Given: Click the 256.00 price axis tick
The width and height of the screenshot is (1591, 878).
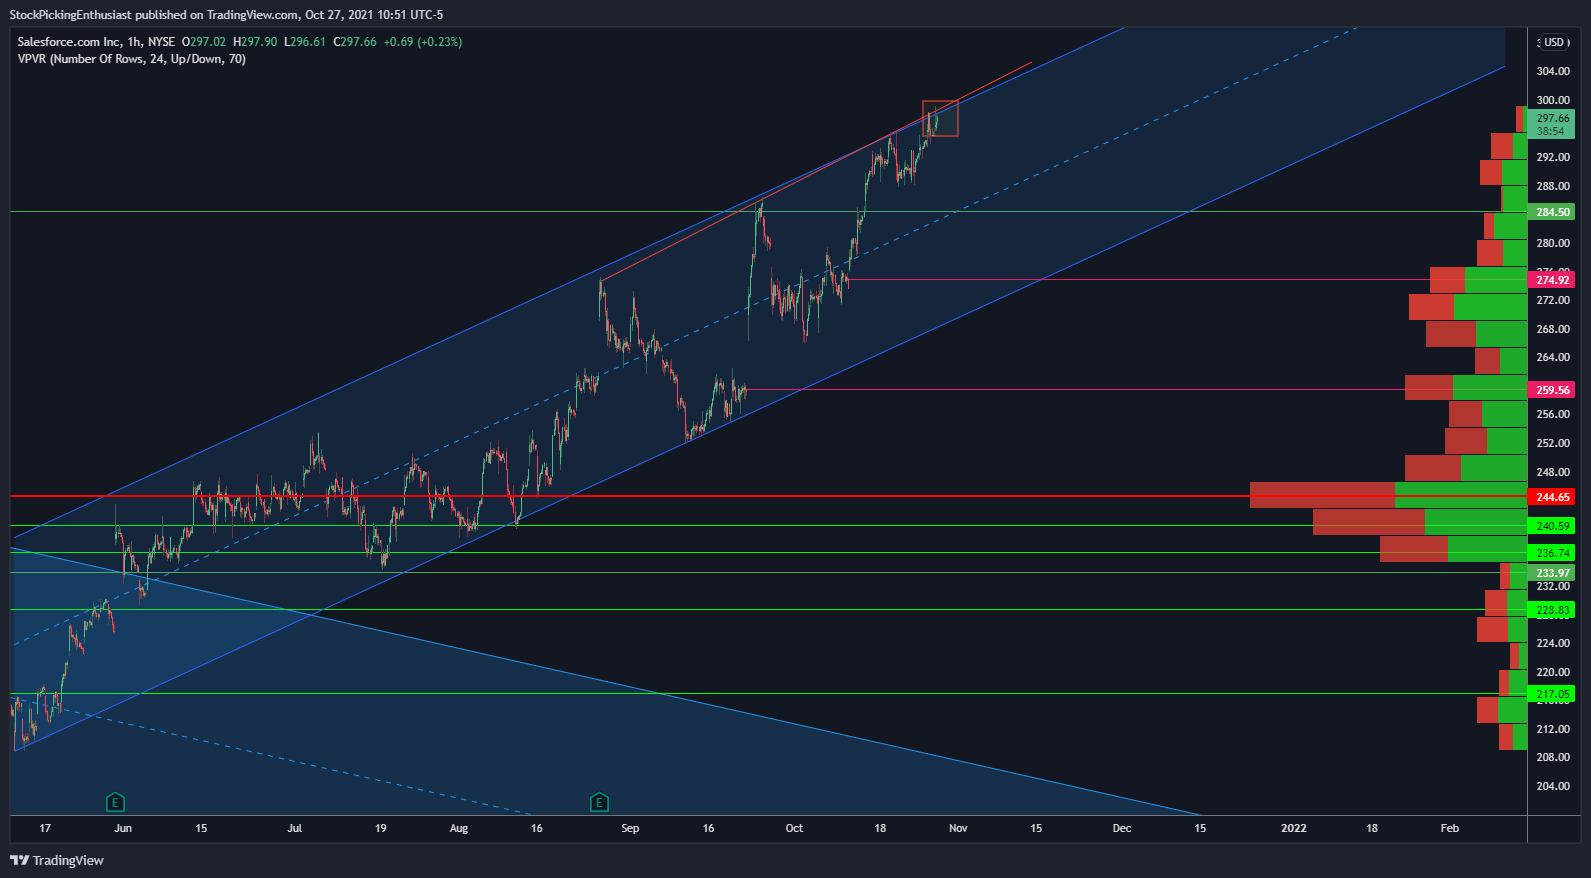Looking at the screenshot, I should [1553, 414].
